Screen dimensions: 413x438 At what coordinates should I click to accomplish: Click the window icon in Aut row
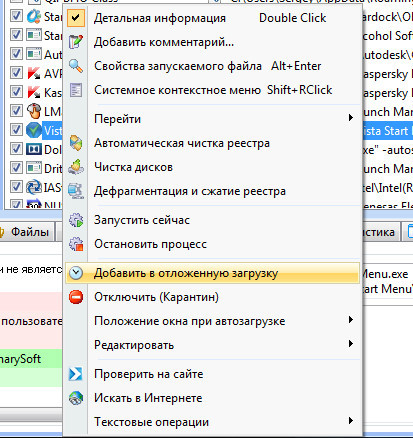coord(34,54)
